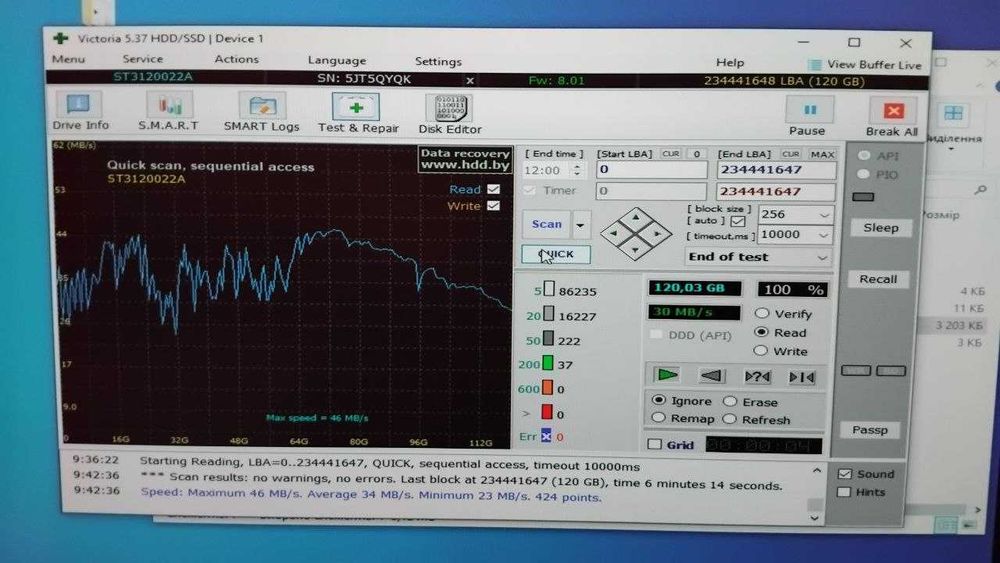The height and width of the screenshot is (563, 1000).
Task: Select the Erase radio option
Action: (x=730, y=401)
